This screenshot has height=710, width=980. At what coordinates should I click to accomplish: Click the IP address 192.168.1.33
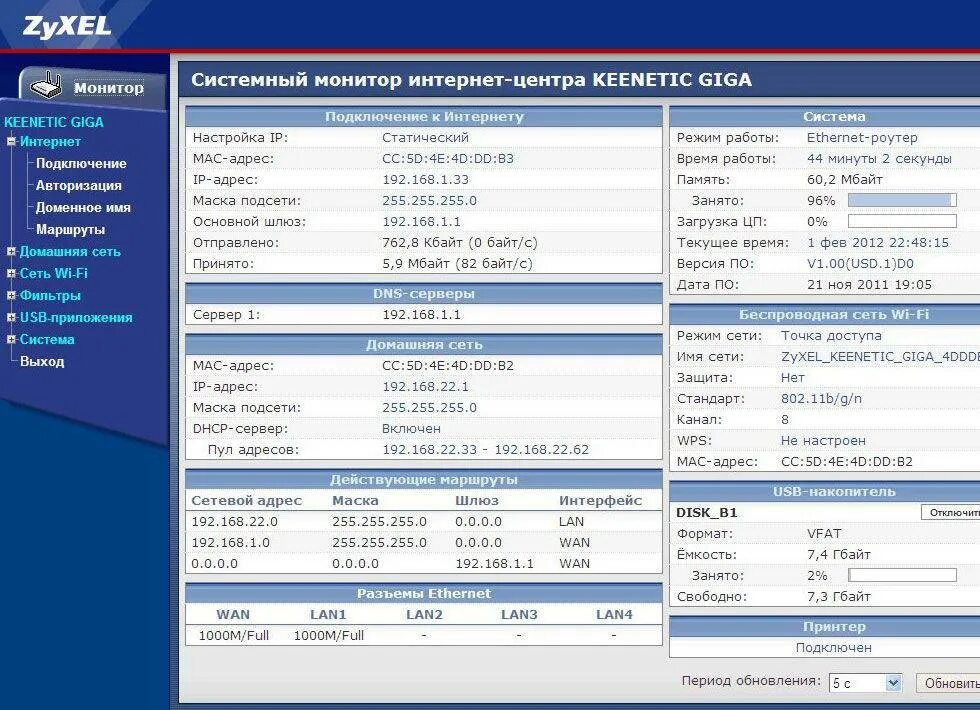[425, 180]
